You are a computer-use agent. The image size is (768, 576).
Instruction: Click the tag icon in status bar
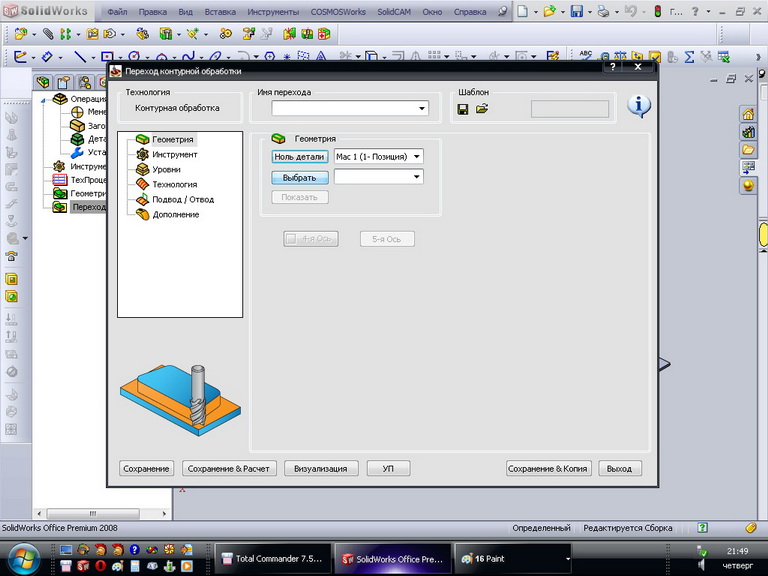coord(750,528)
